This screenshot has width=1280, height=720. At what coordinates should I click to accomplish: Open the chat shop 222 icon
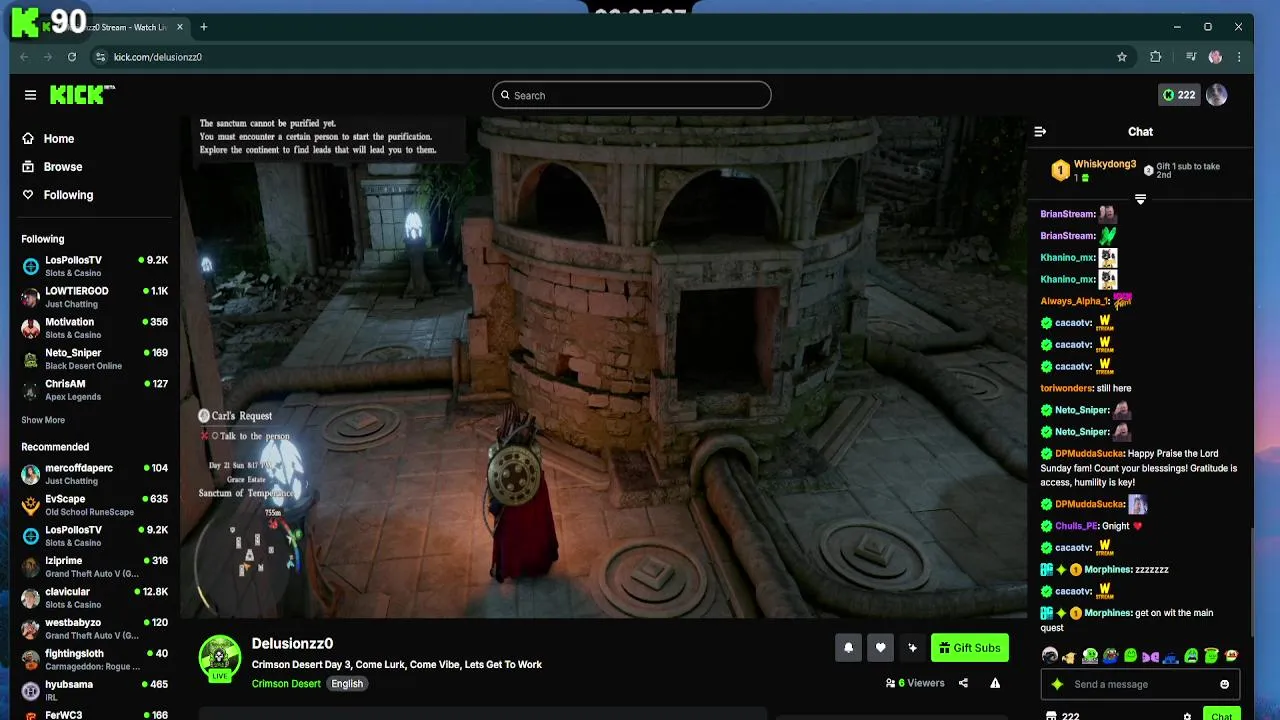(1062, 716)
